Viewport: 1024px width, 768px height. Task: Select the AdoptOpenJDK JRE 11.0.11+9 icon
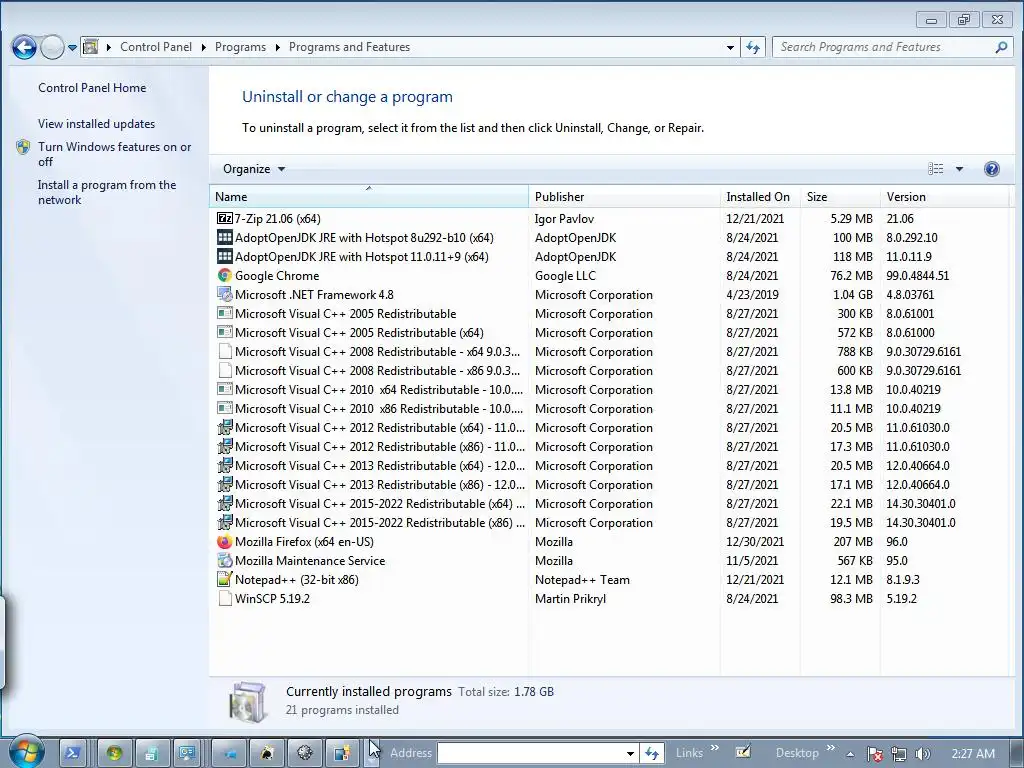click(225, 257)
